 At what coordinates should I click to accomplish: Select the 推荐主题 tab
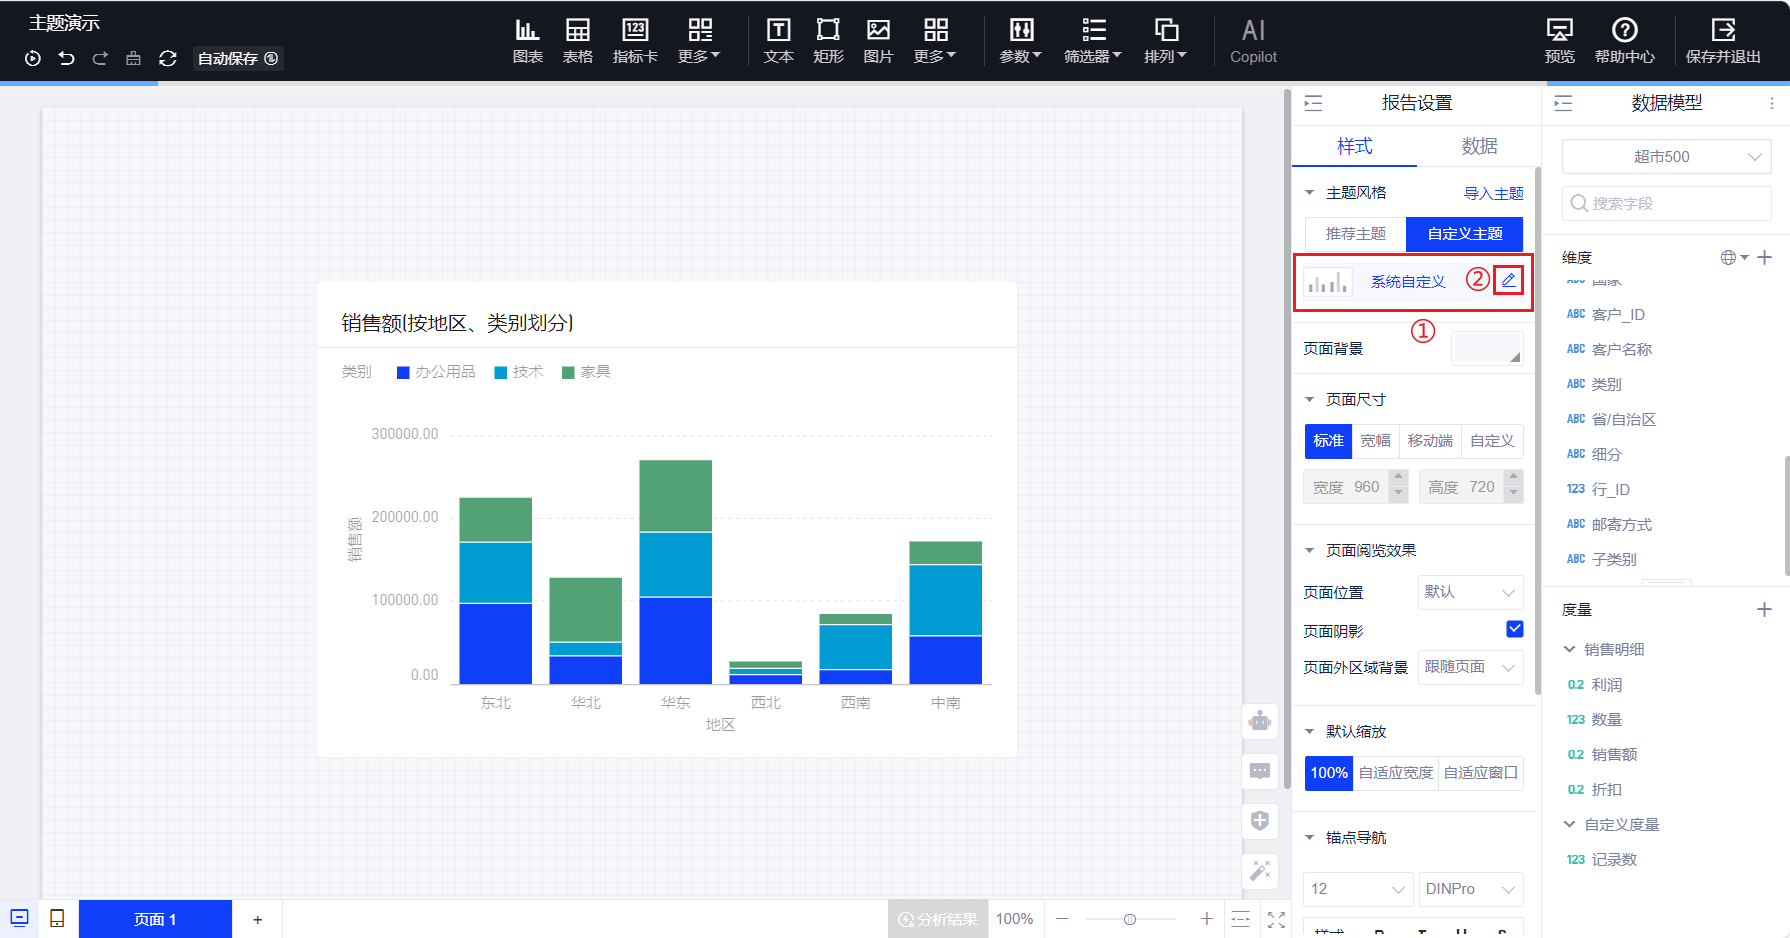[x=1355, y=234]
